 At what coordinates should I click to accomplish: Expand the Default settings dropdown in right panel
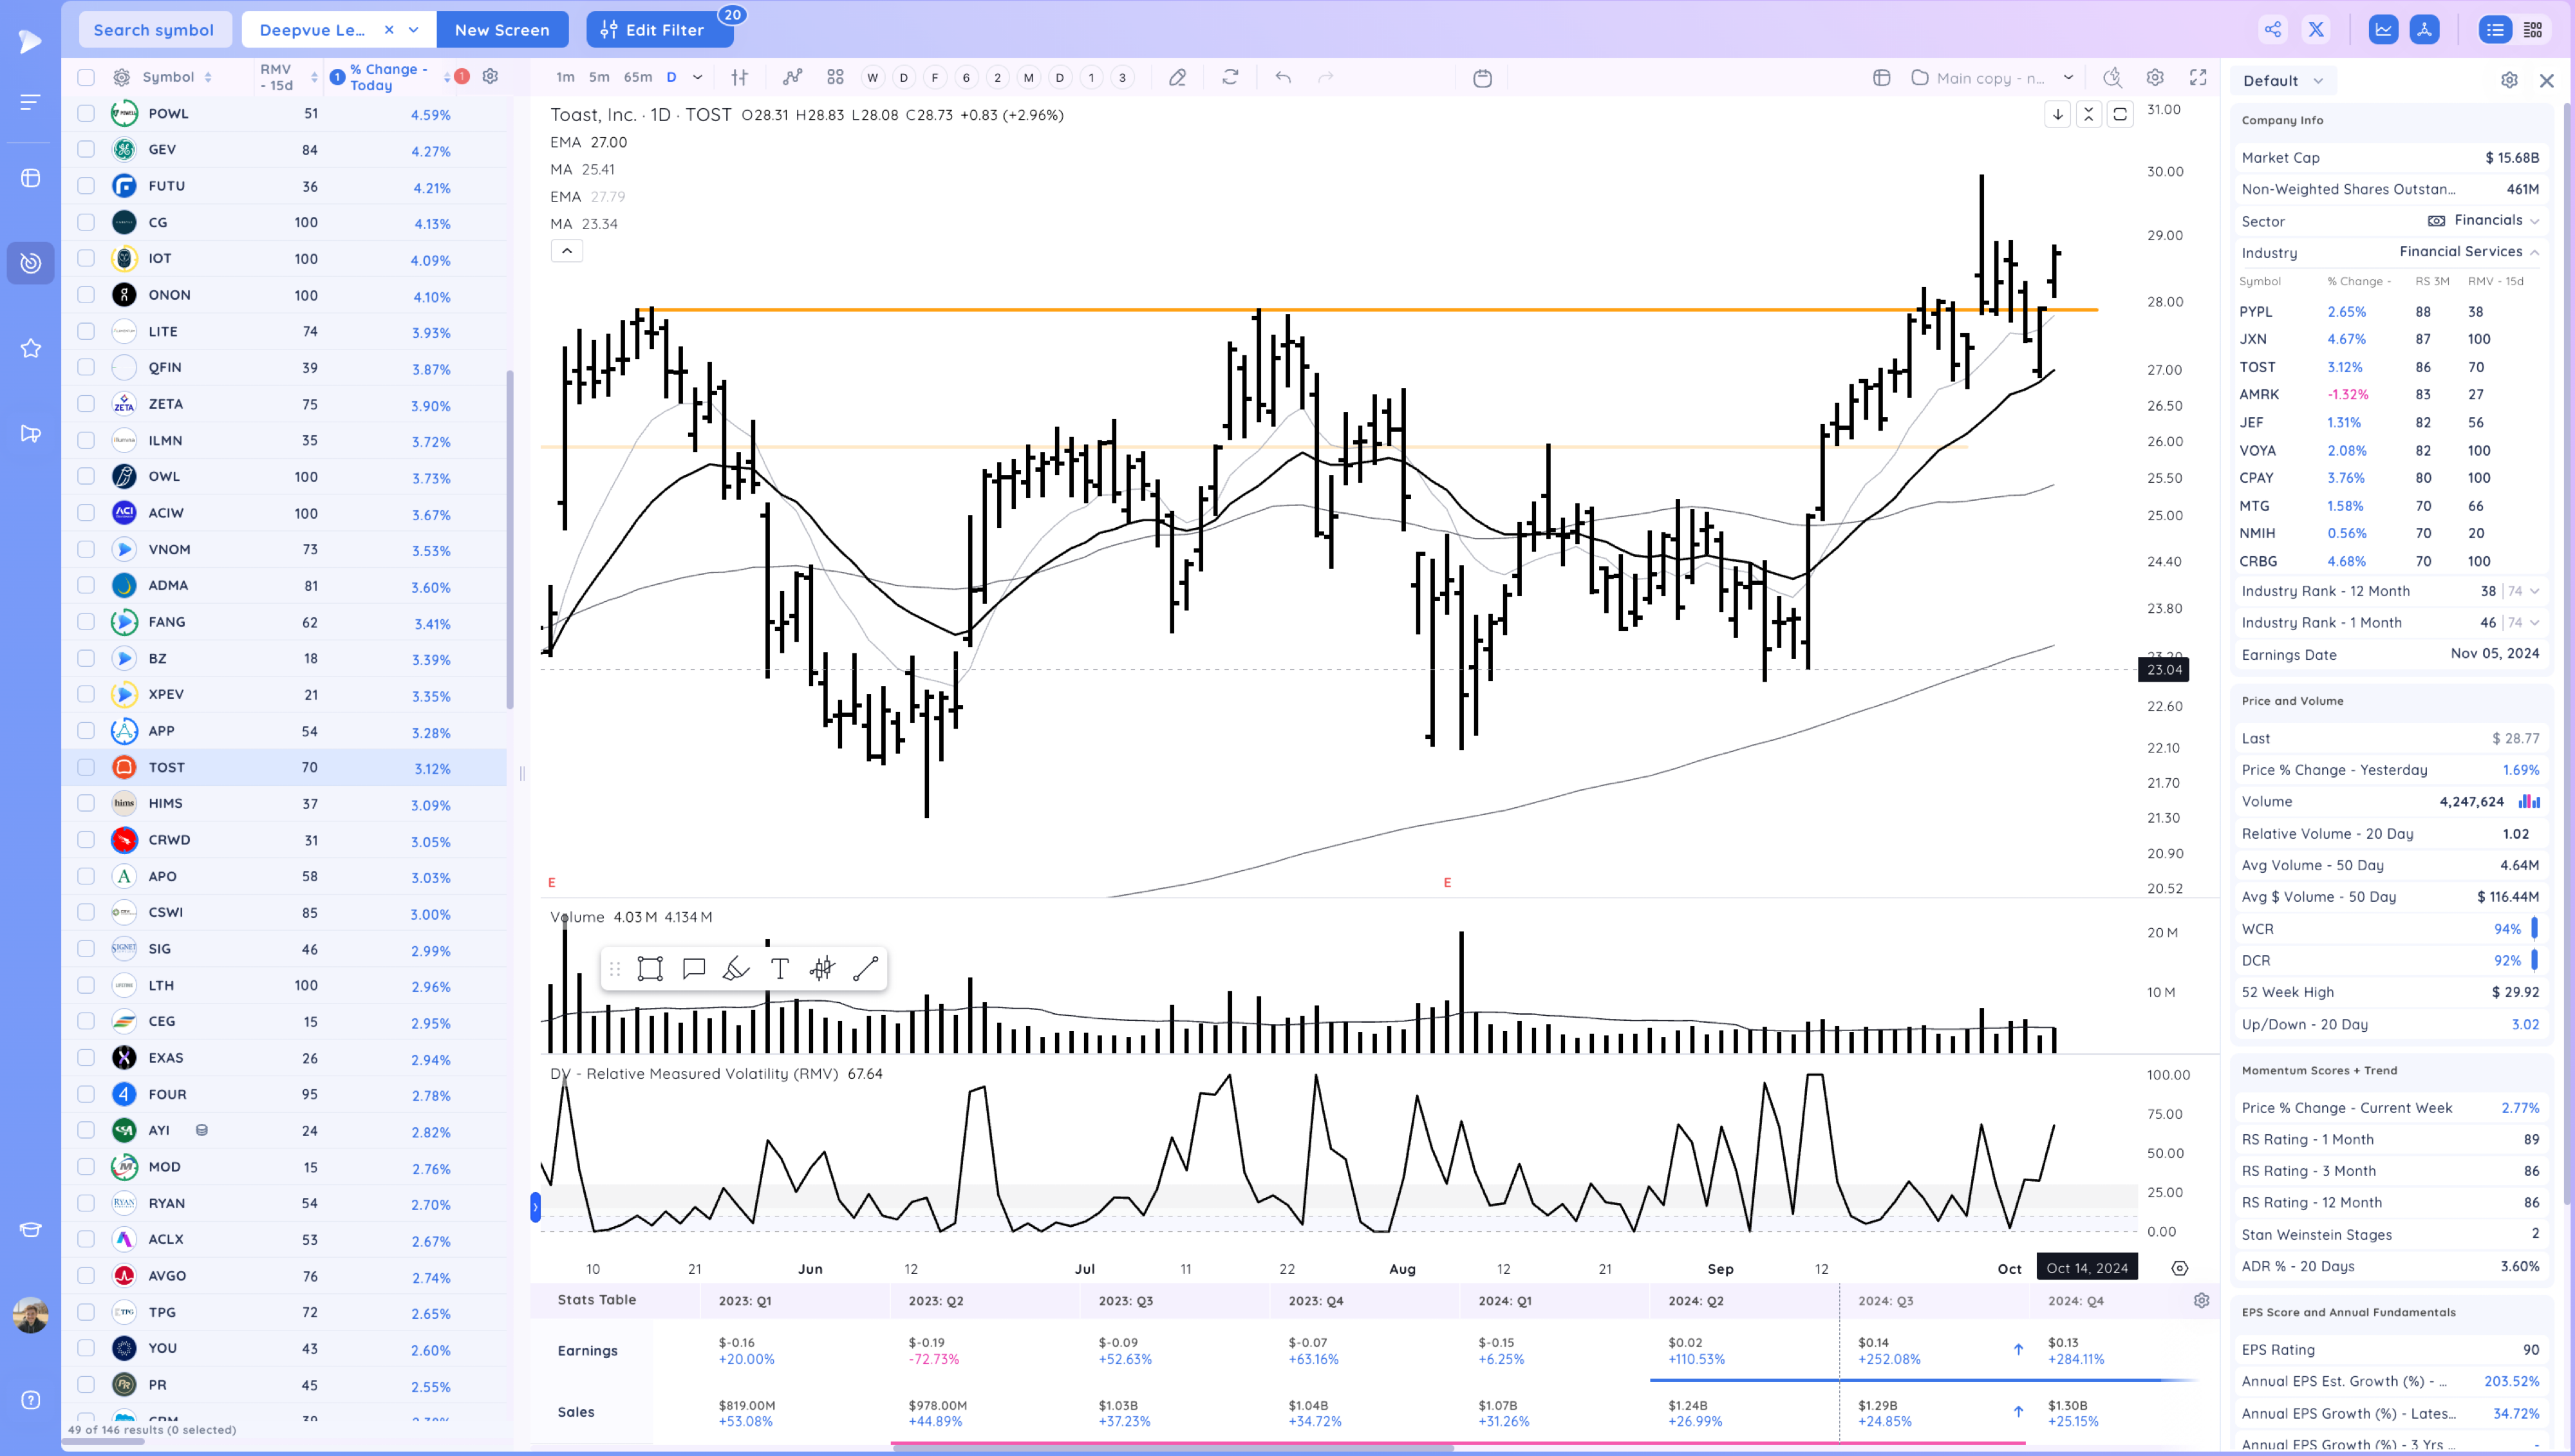point(2283,80)
